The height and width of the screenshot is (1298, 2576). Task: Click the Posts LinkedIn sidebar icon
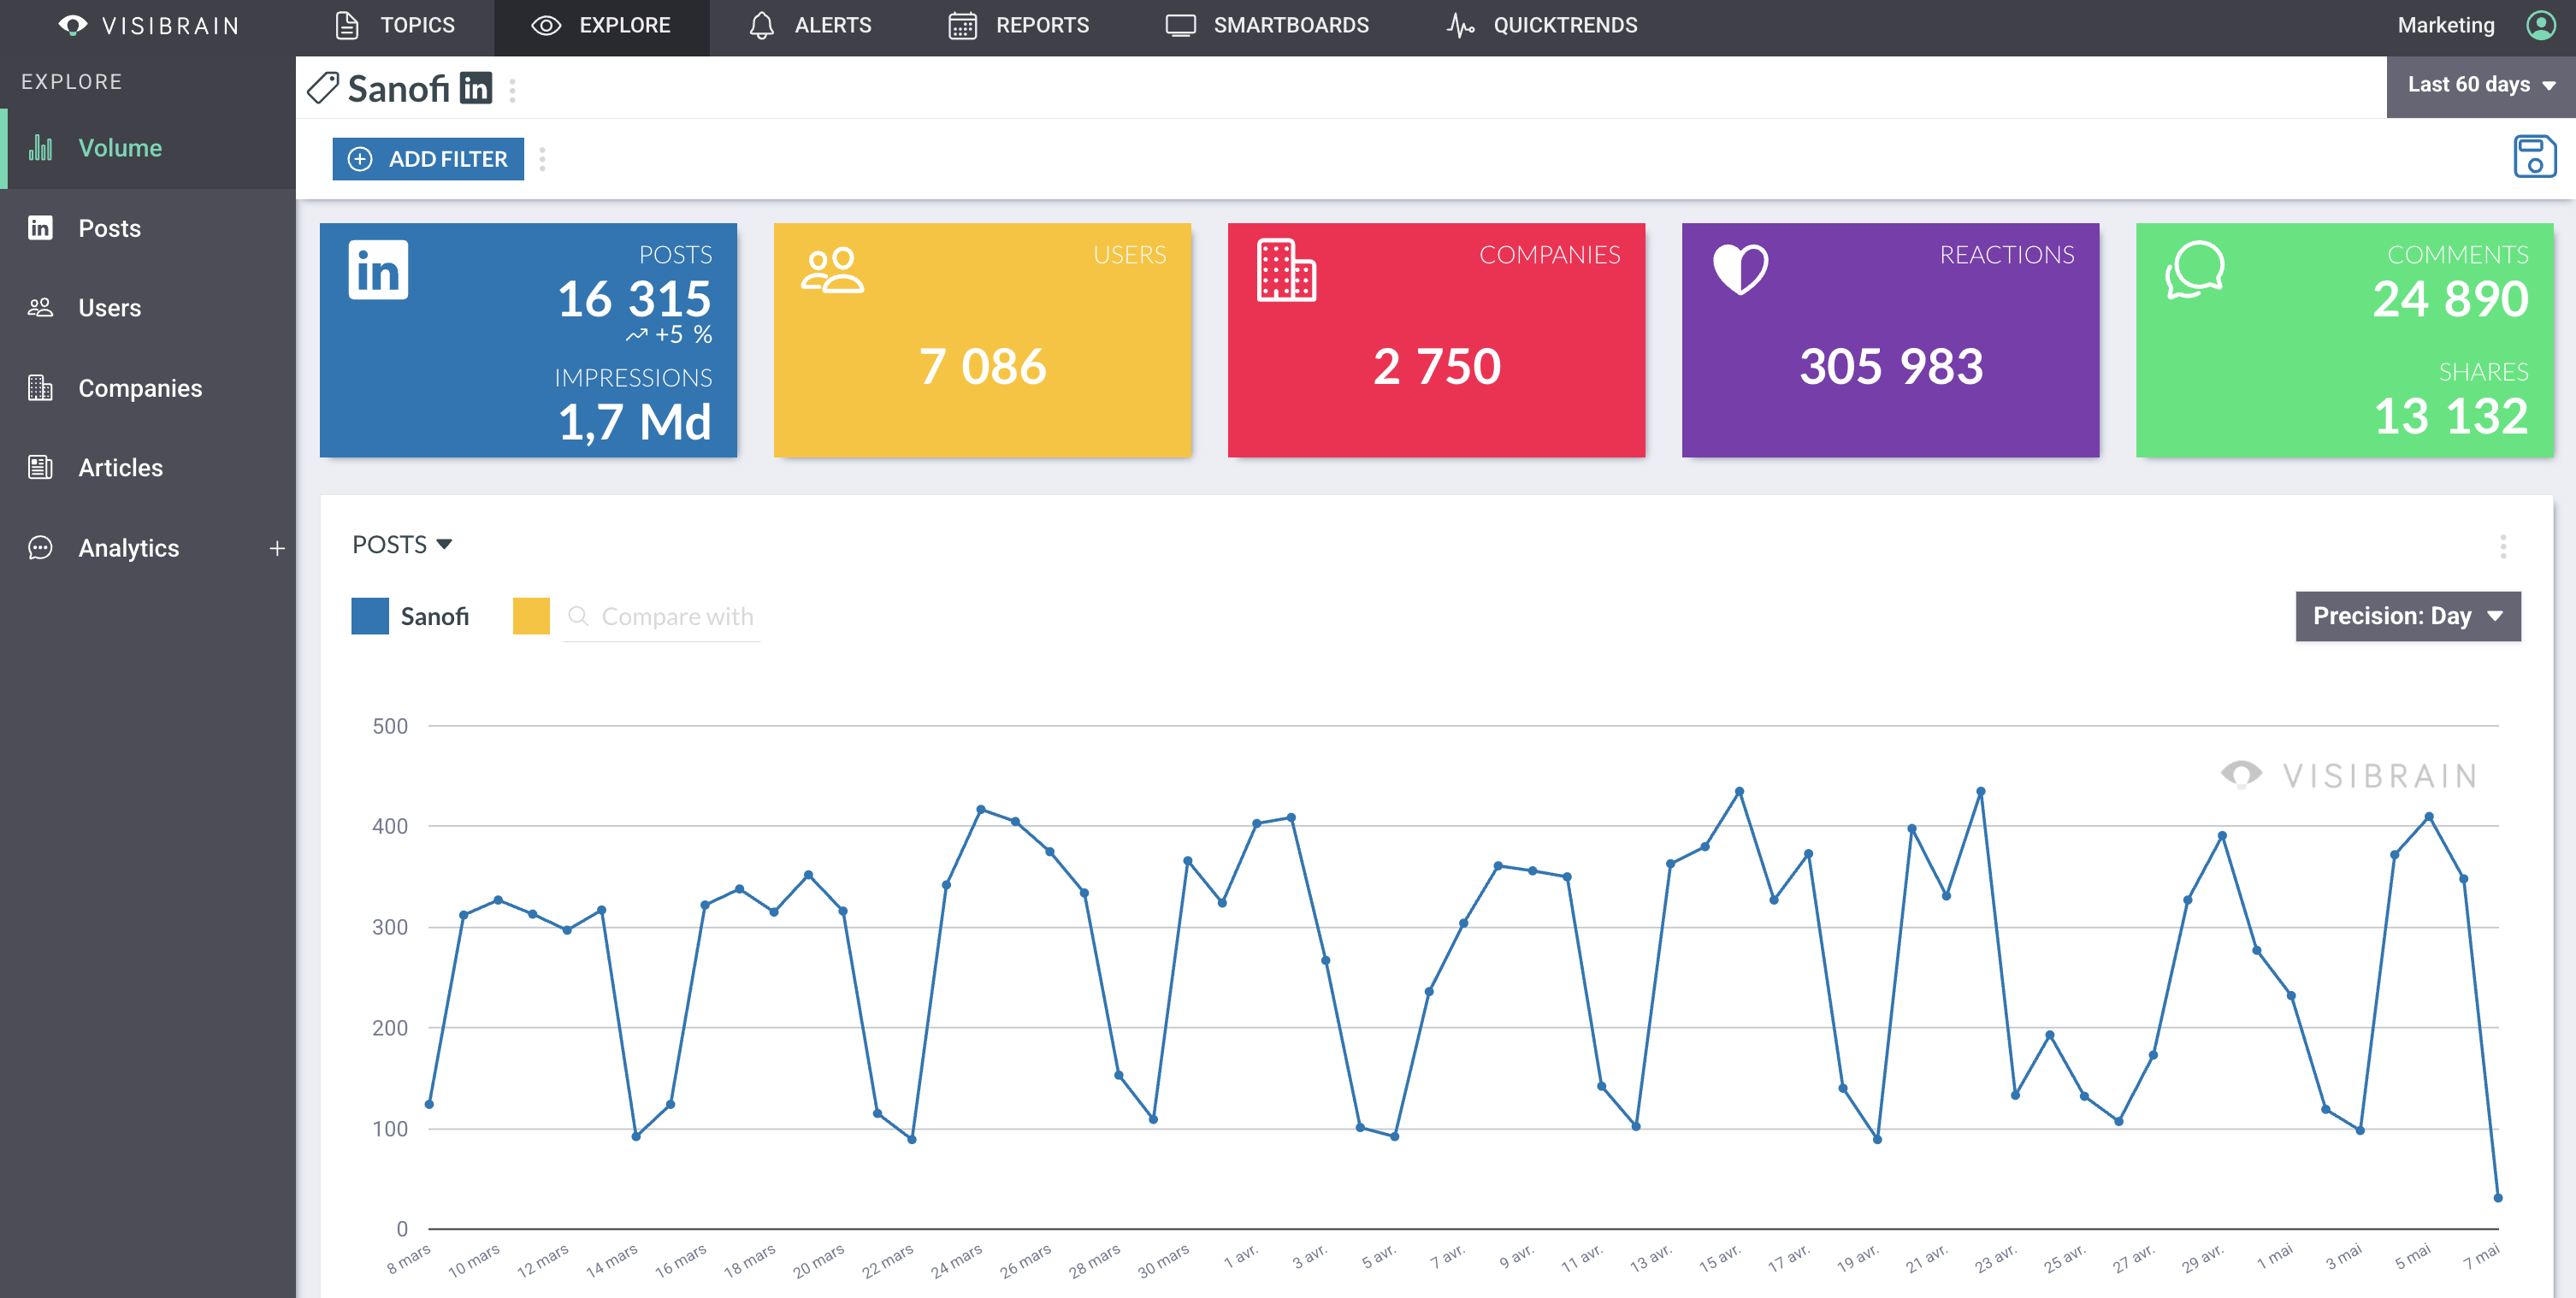[40, 228]
